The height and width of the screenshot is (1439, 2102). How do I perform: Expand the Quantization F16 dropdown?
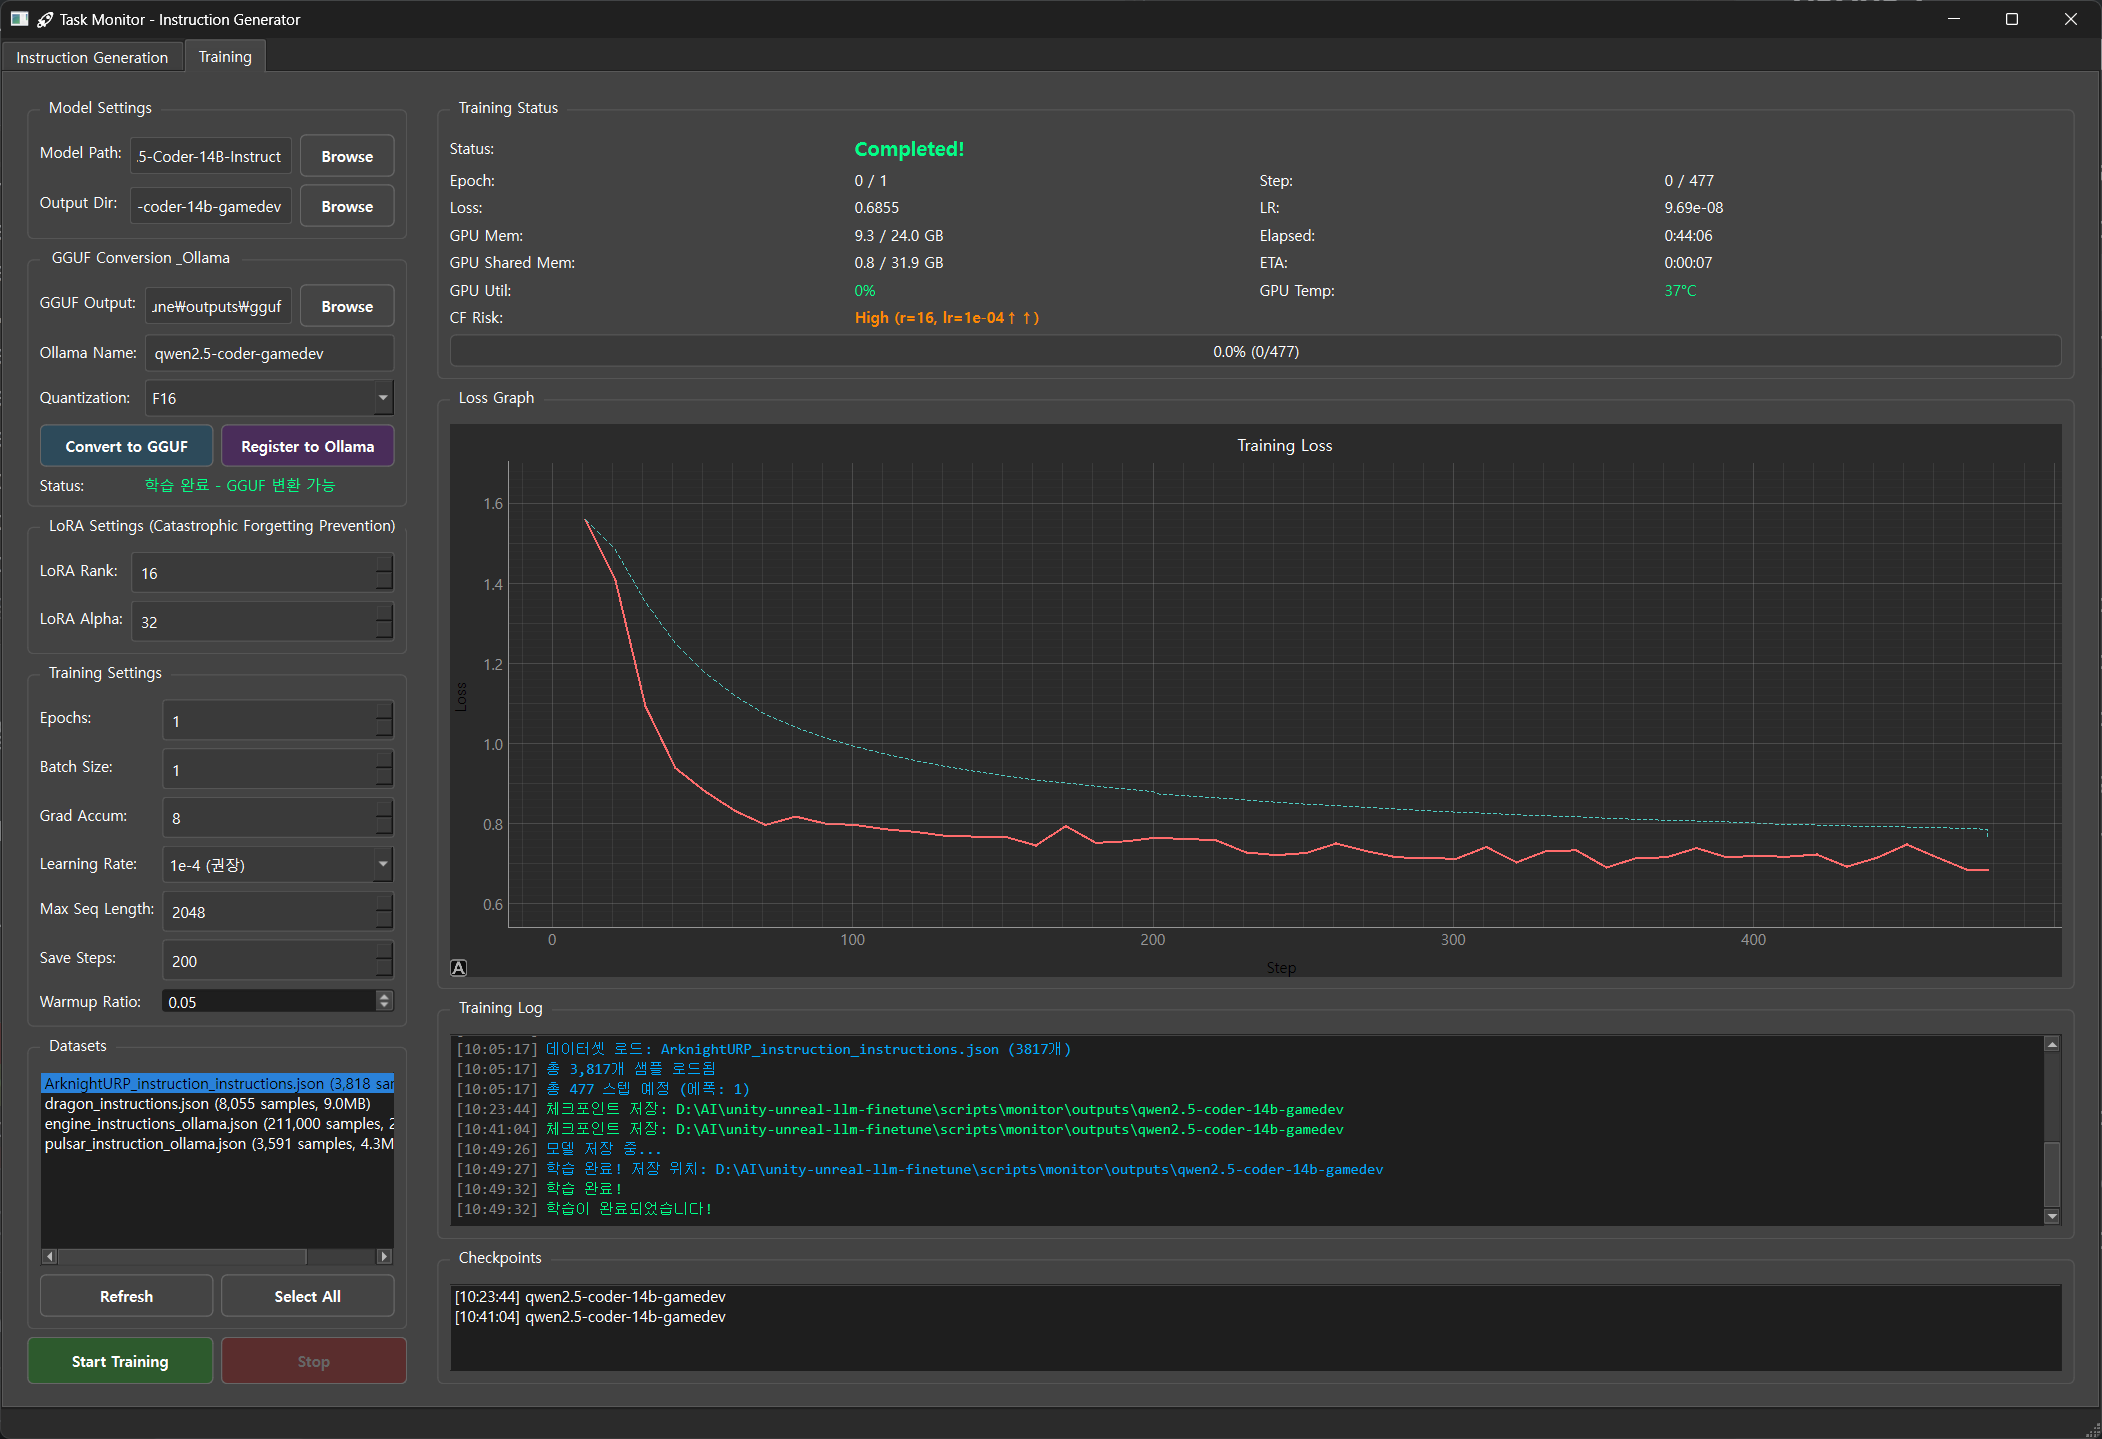click(383, 398)
